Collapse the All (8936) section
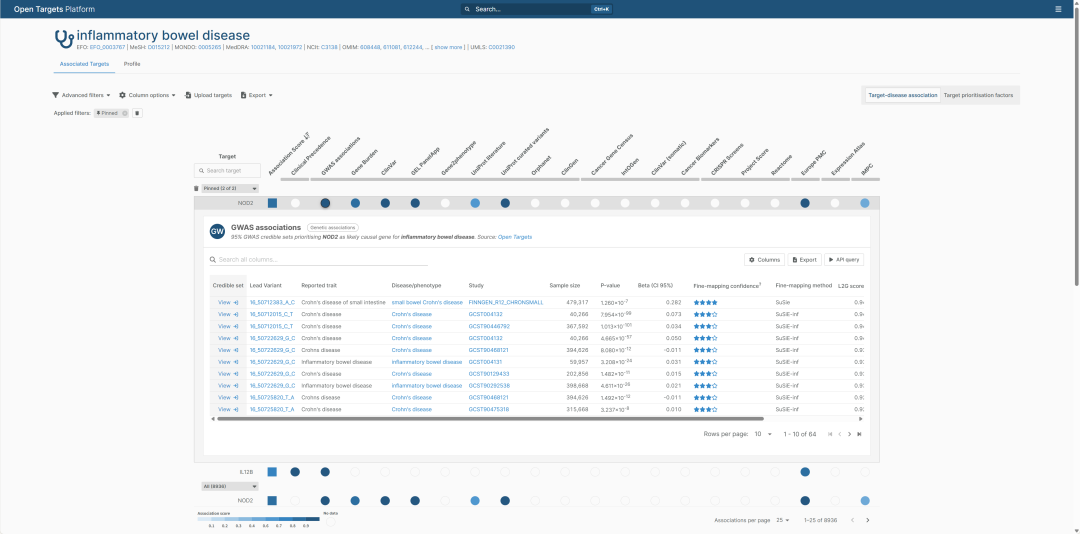The image size is (1080, 534). coord(230,486)
